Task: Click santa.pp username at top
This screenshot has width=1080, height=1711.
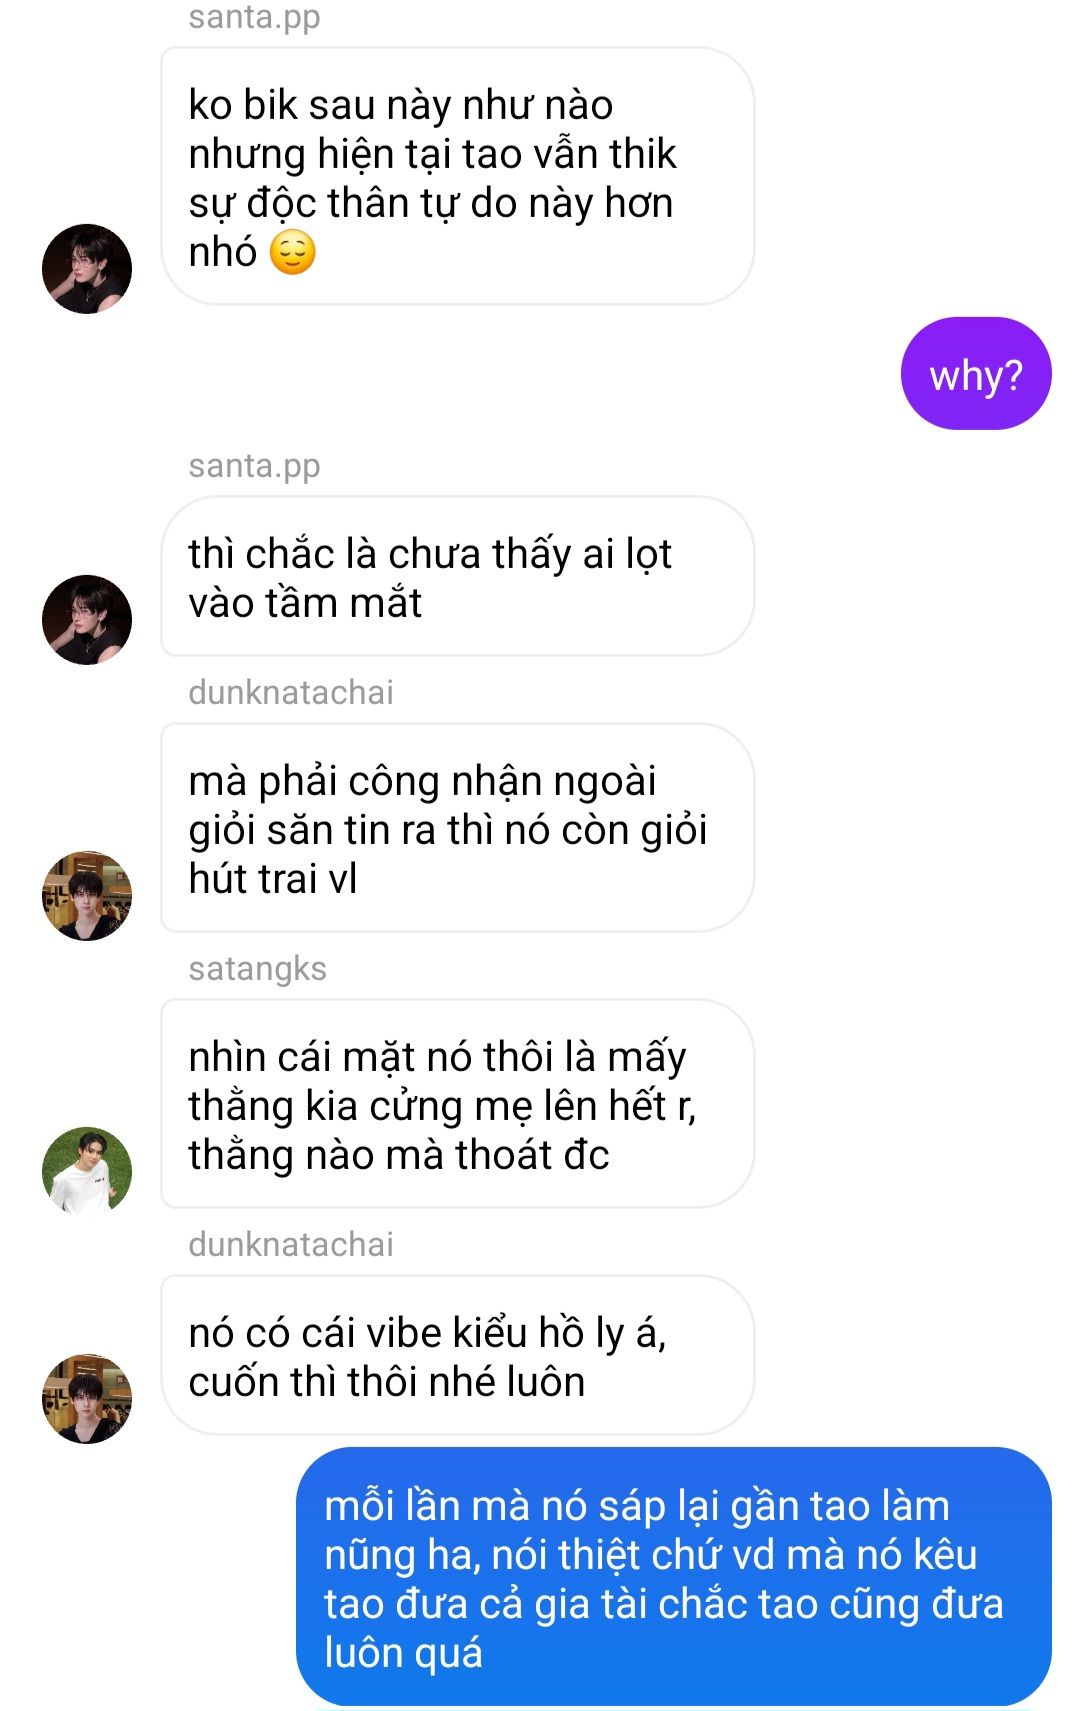Action: coord(254,17)
